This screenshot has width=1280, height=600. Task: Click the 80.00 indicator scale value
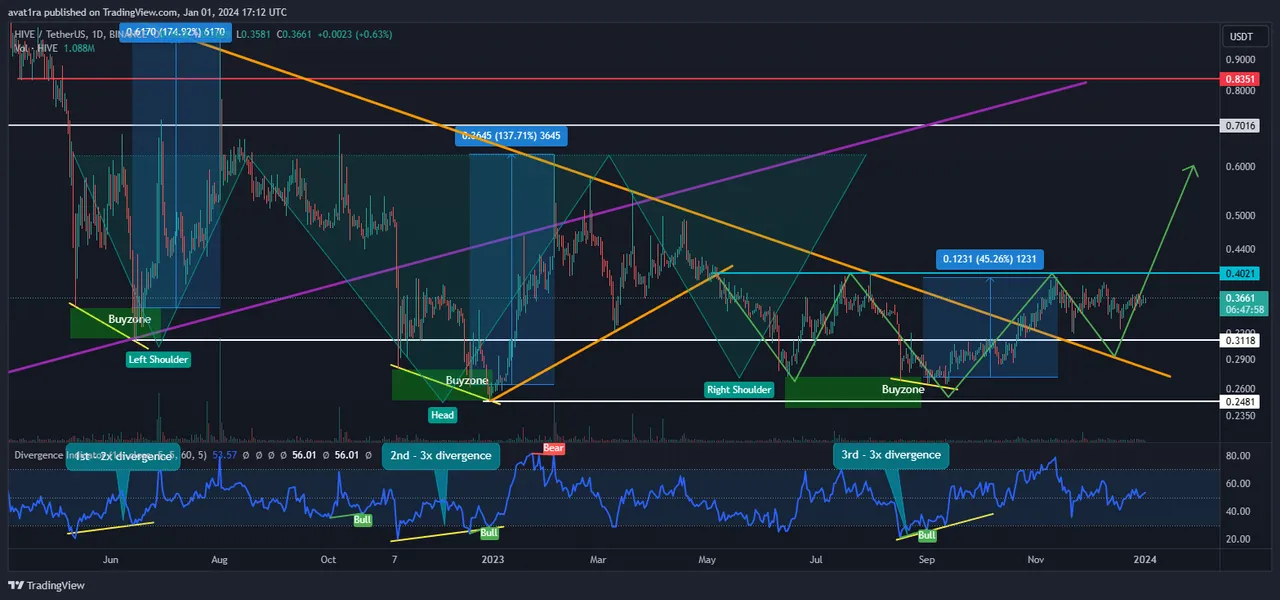pos(1236,456)
